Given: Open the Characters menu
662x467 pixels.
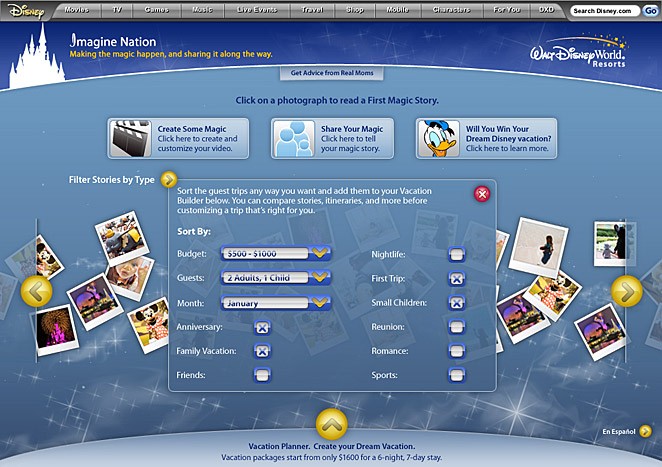Looking at the screenshot, I should coord(451,10).
